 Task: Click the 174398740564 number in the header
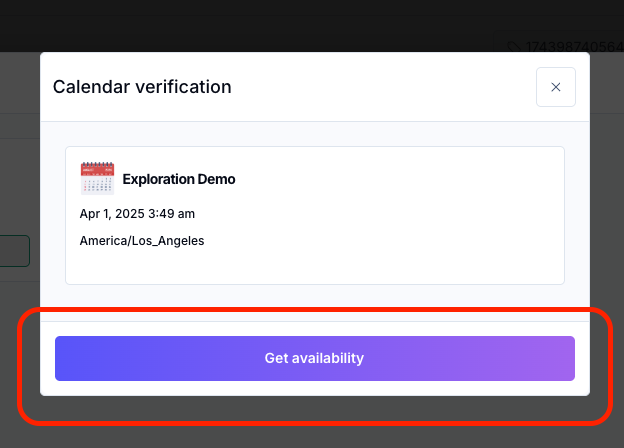coord(574,46)
